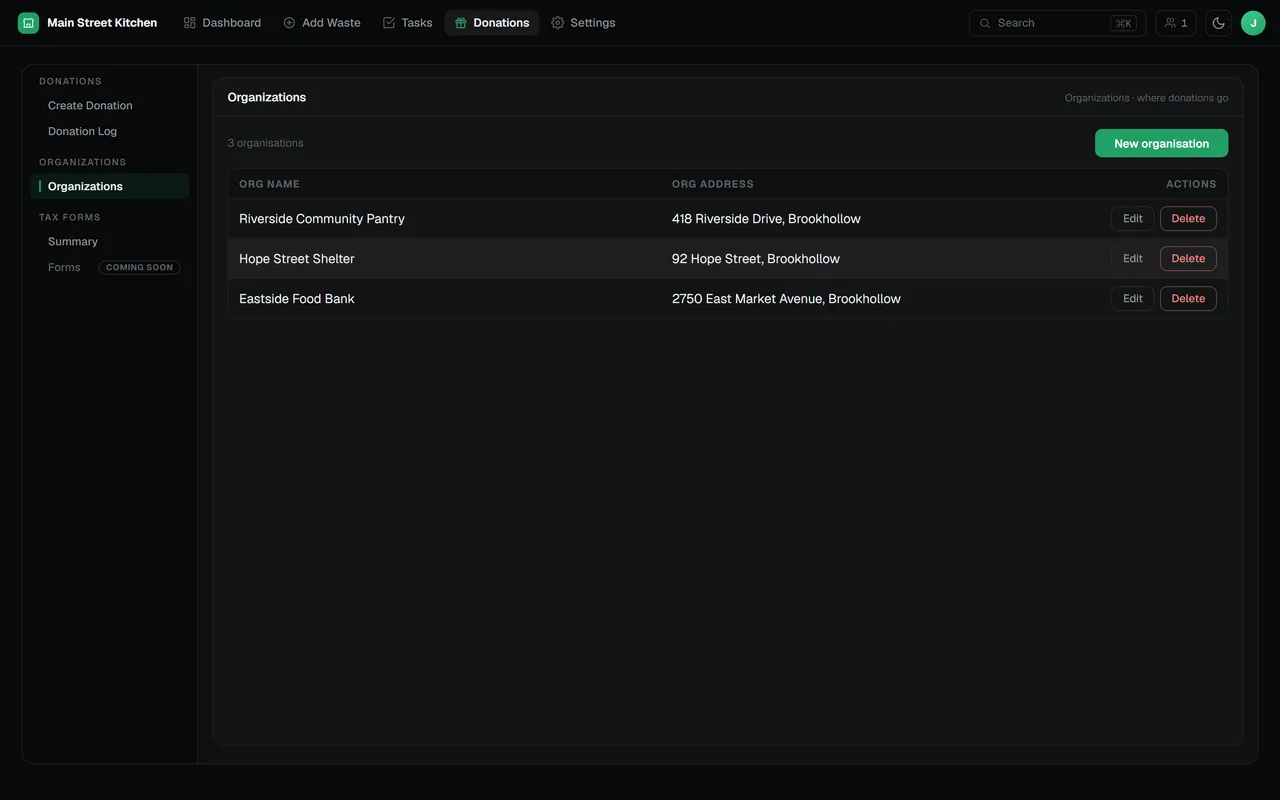1280x800 pixels.
Task: Click the Hope Street Shelter name
Action: tap(297, 258)
